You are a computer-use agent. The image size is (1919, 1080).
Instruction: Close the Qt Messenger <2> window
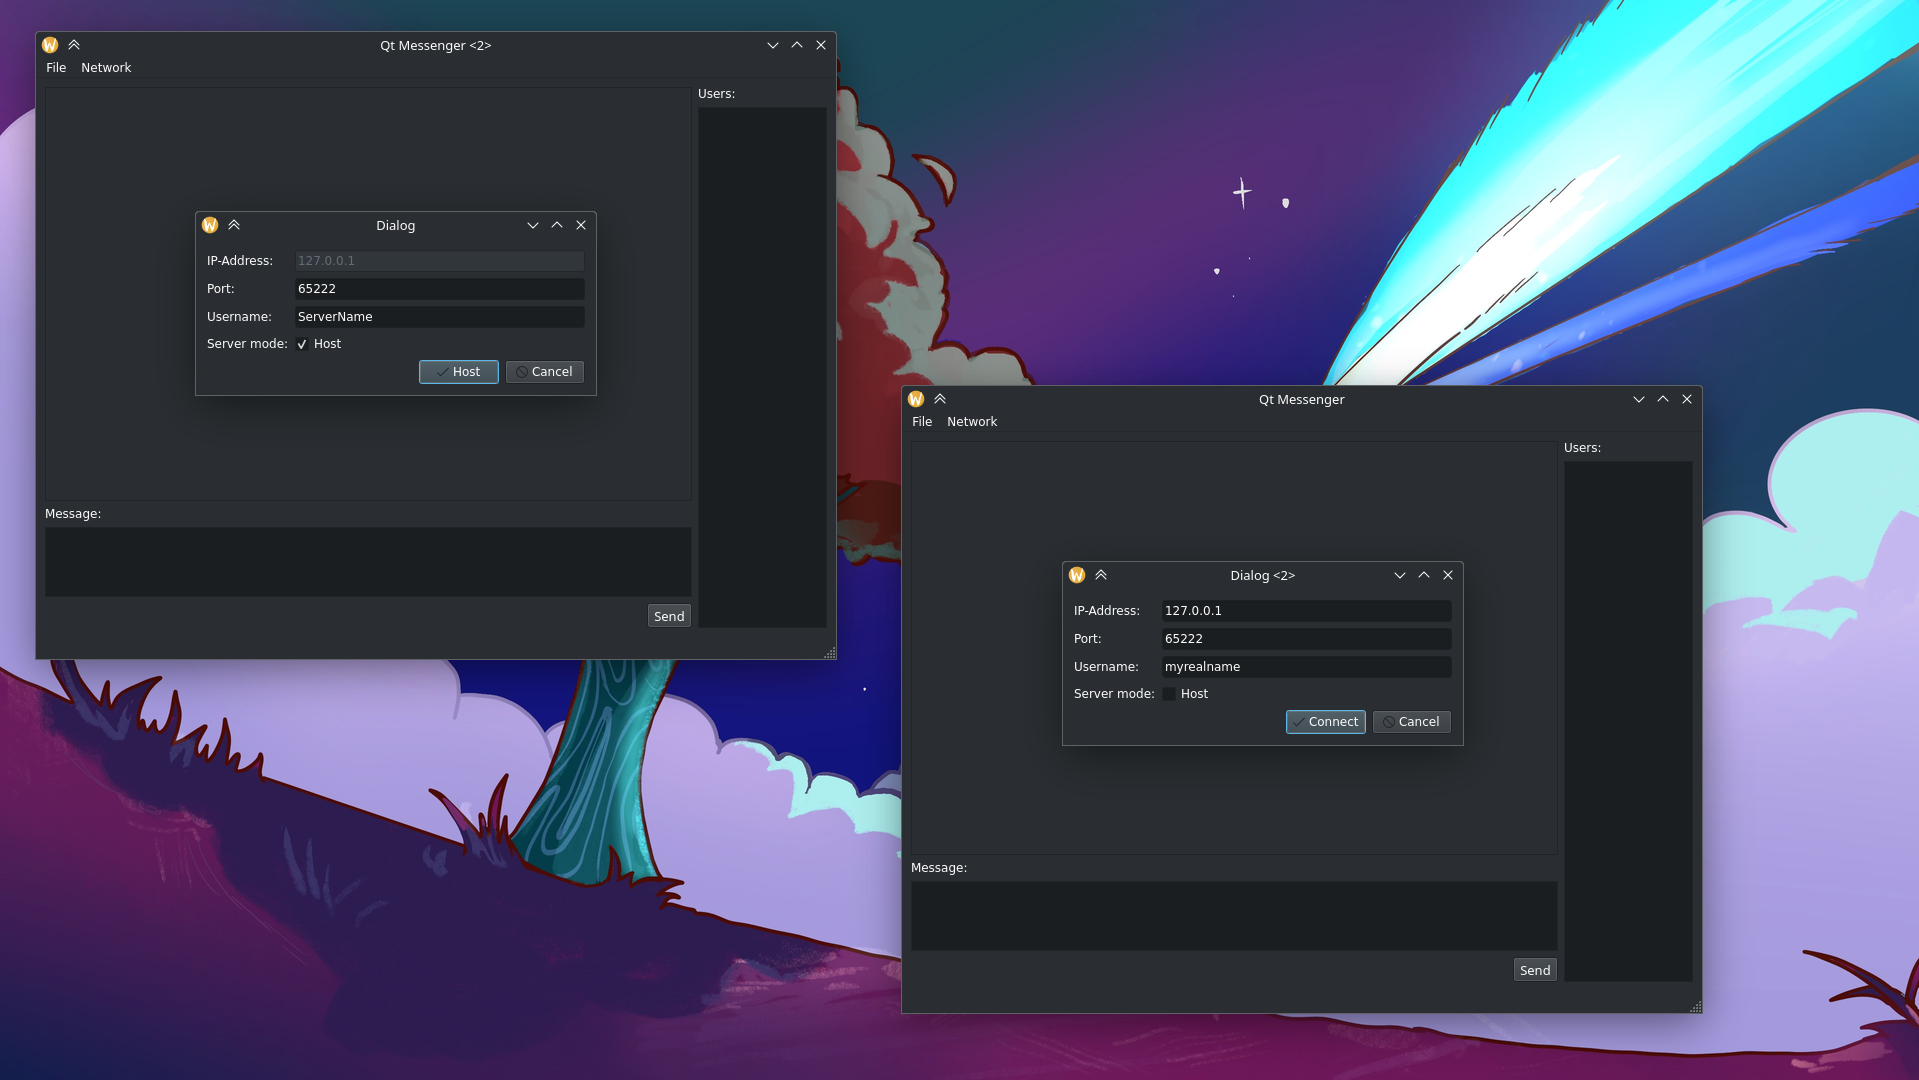821,45
